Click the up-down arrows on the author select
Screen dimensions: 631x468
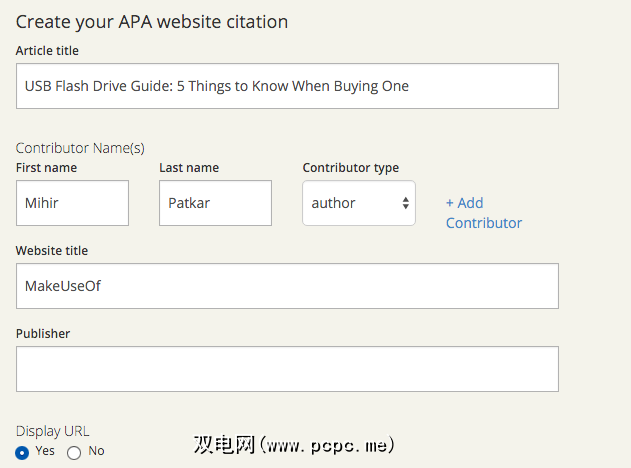(406, 203)
